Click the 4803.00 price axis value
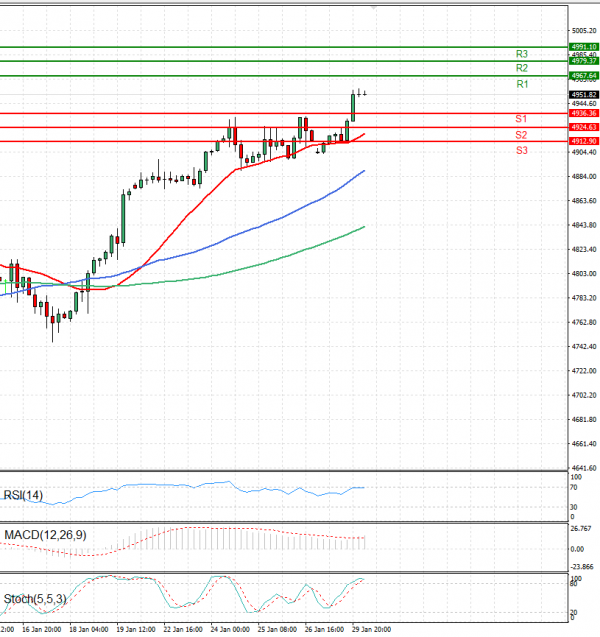This screenshot has height=637, width=600. [584, 273]
